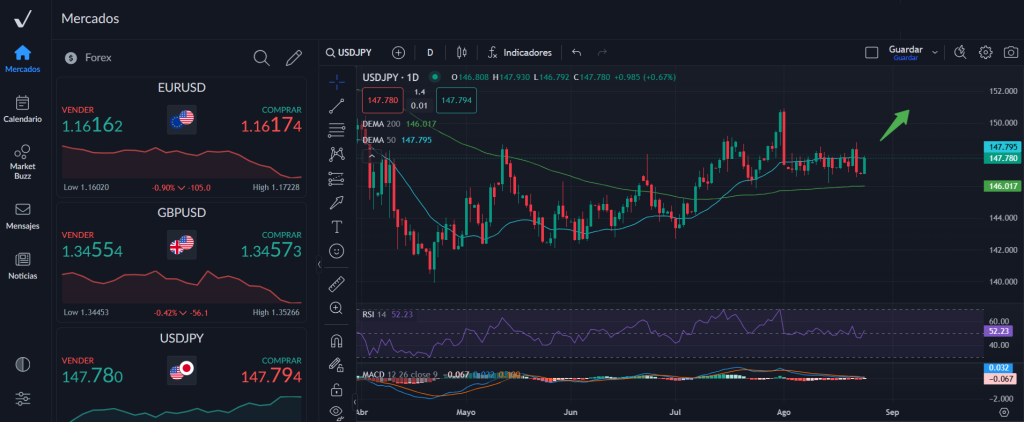This screenshot has width=1024, height=422.
Task: Open the Calendario section
Action: point(22,110)
